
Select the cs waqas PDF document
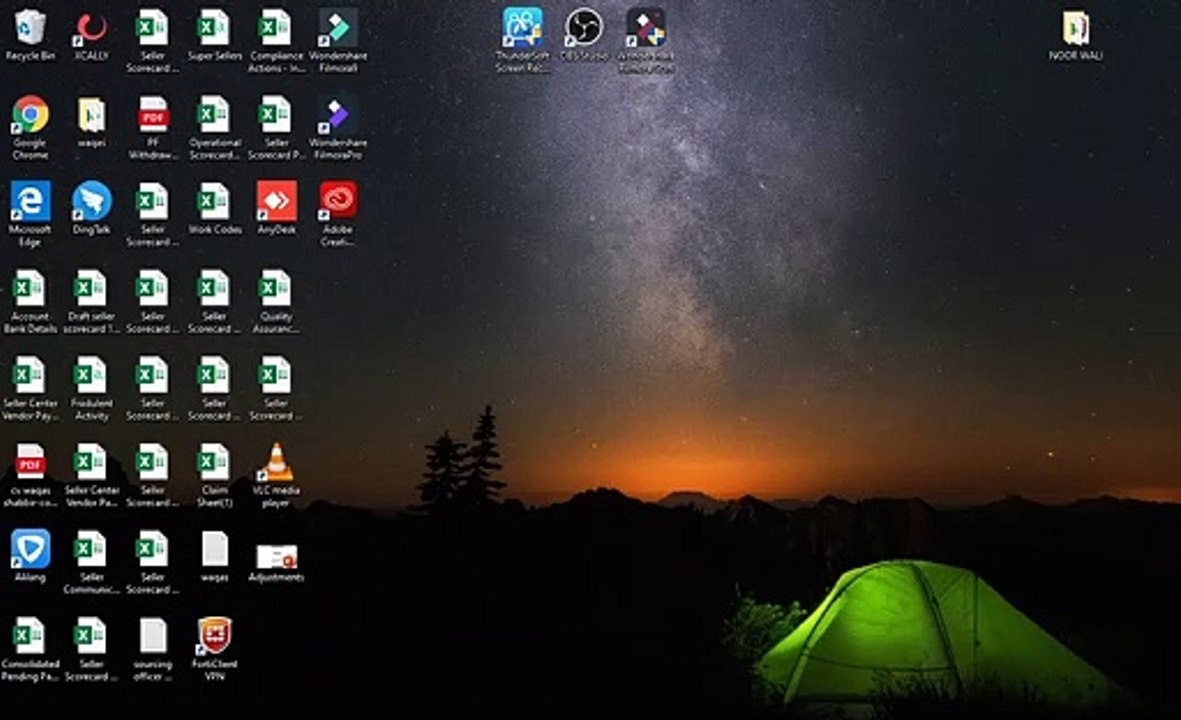30,462
